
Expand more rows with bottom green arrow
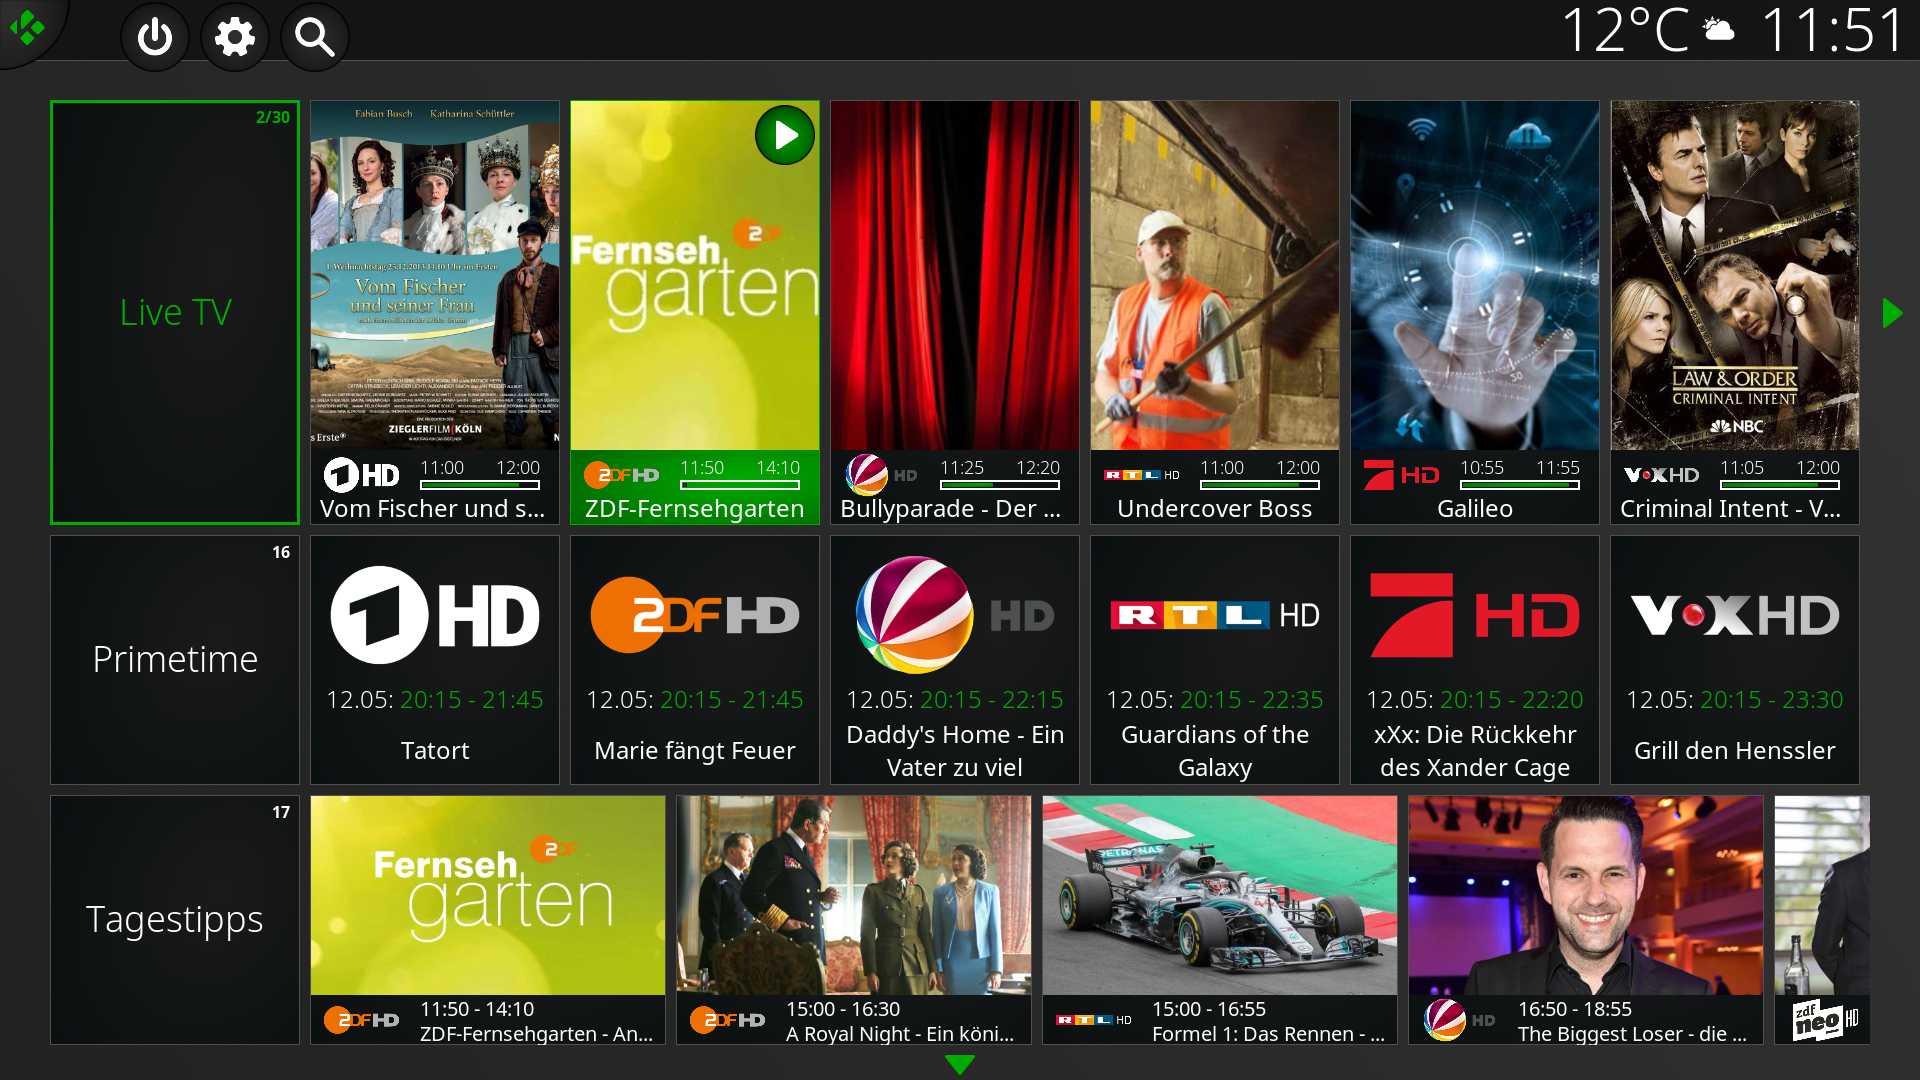(960, 1065)
